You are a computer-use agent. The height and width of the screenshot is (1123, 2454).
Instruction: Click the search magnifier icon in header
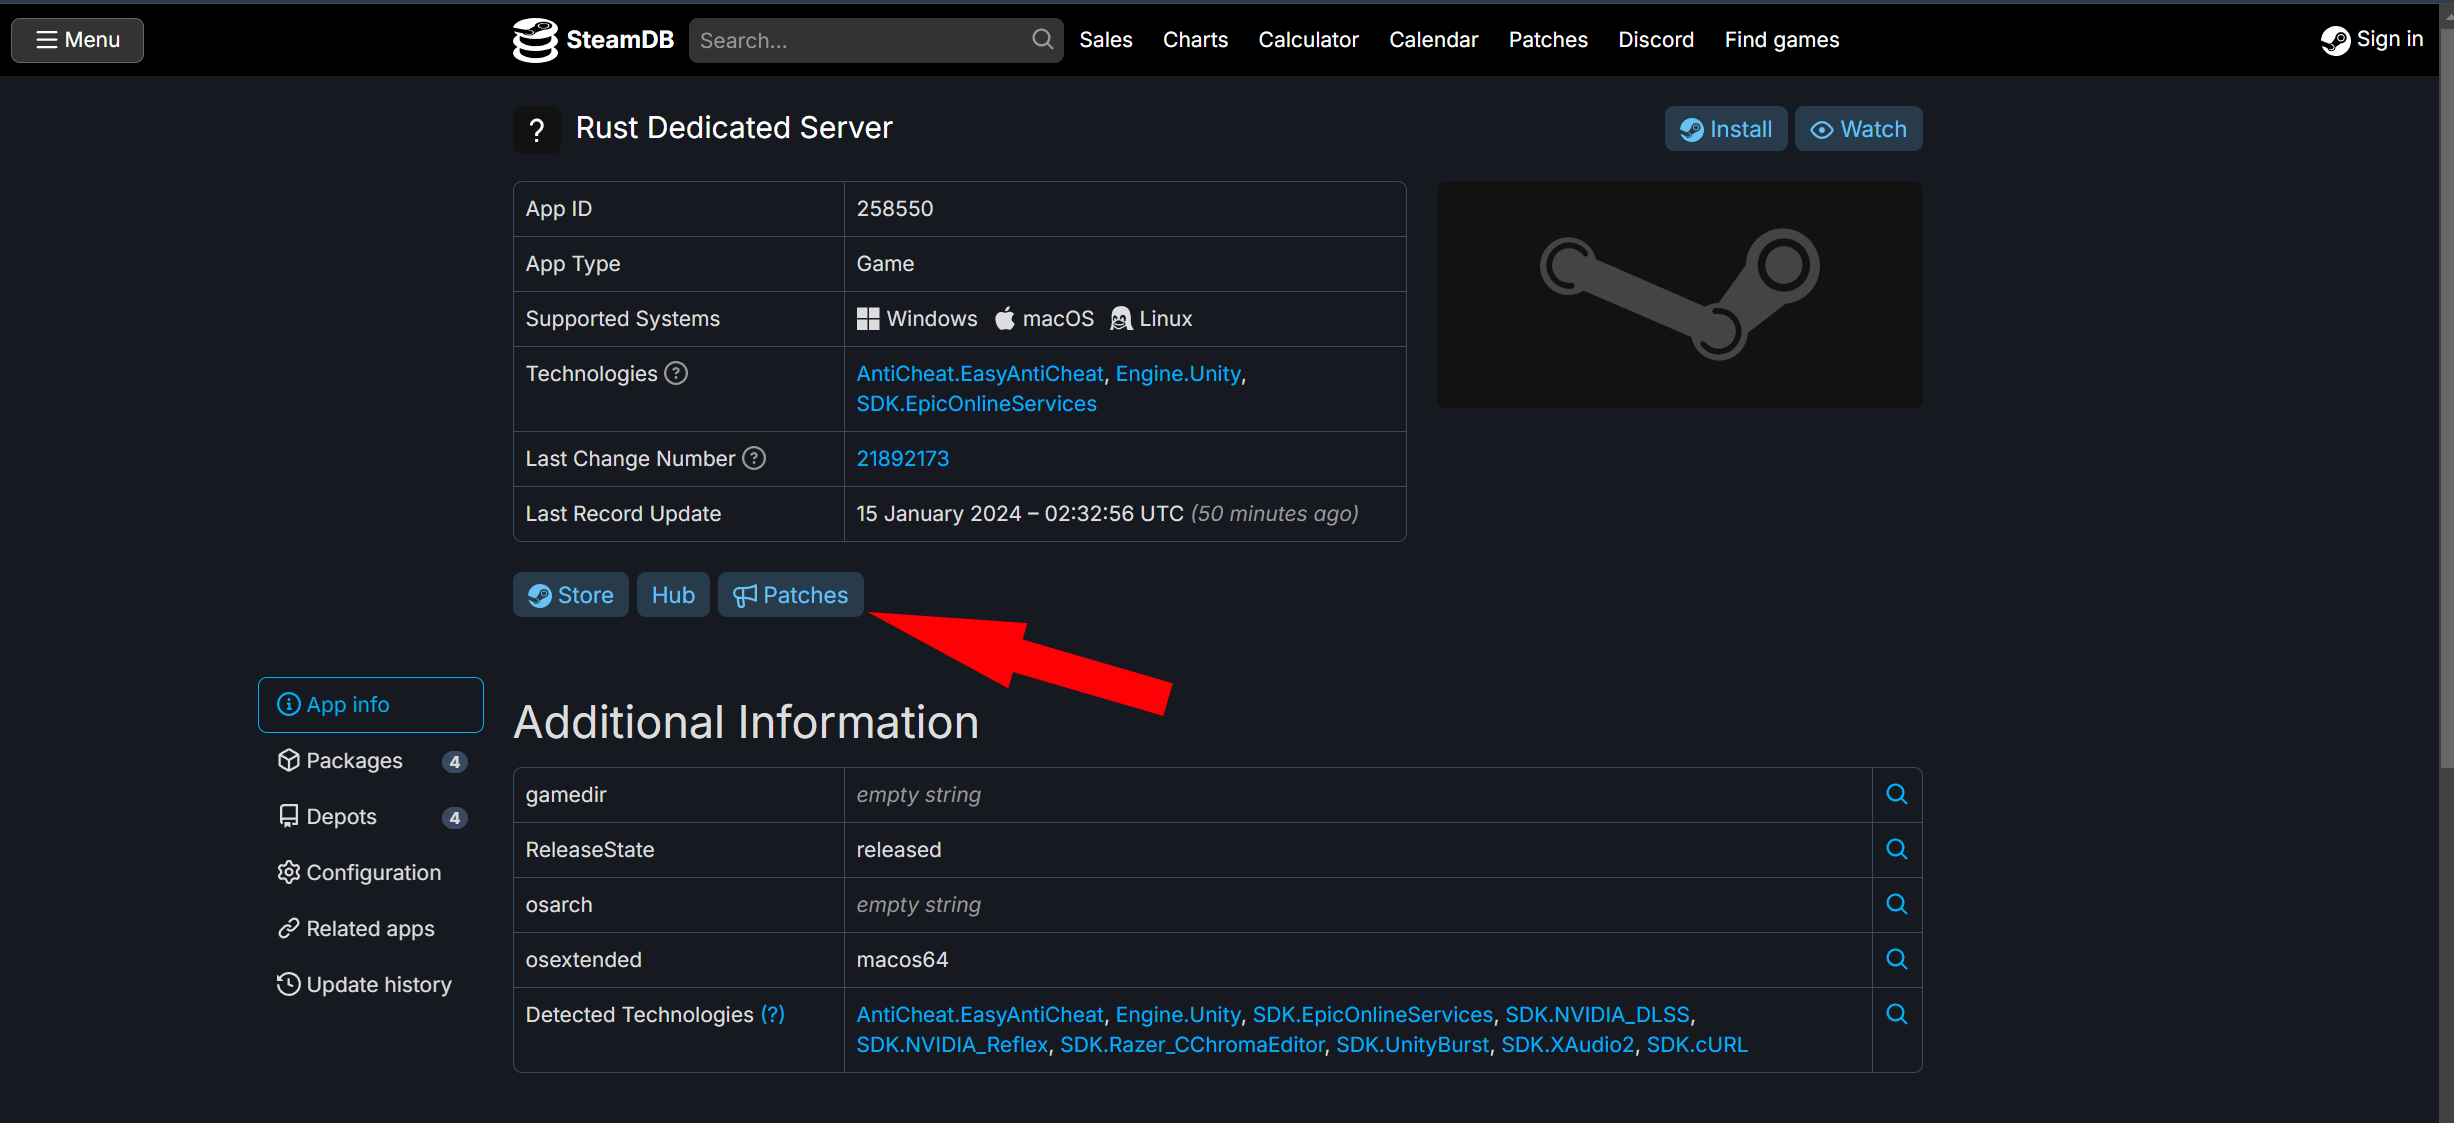click(1042, 40)
